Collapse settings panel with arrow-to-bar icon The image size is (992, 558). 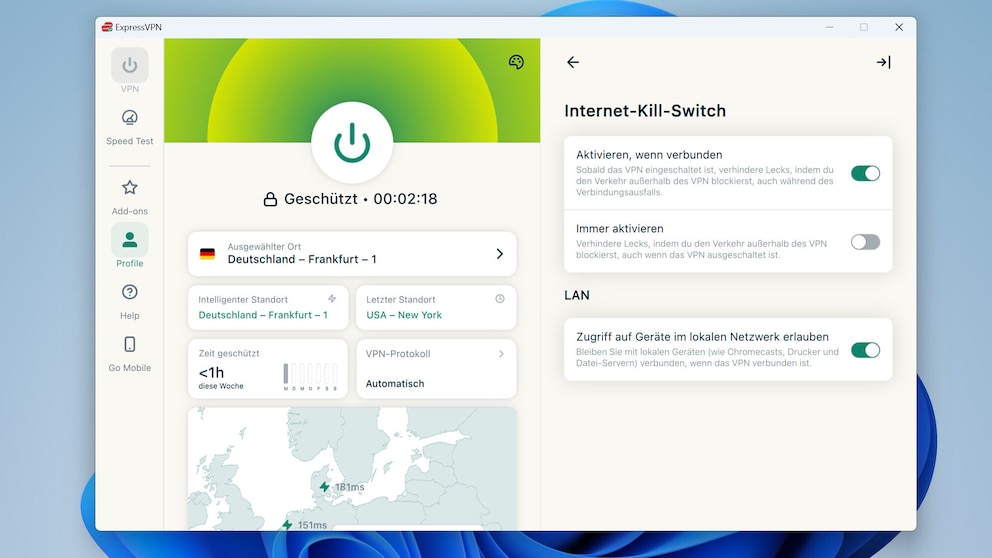[884, 62]
